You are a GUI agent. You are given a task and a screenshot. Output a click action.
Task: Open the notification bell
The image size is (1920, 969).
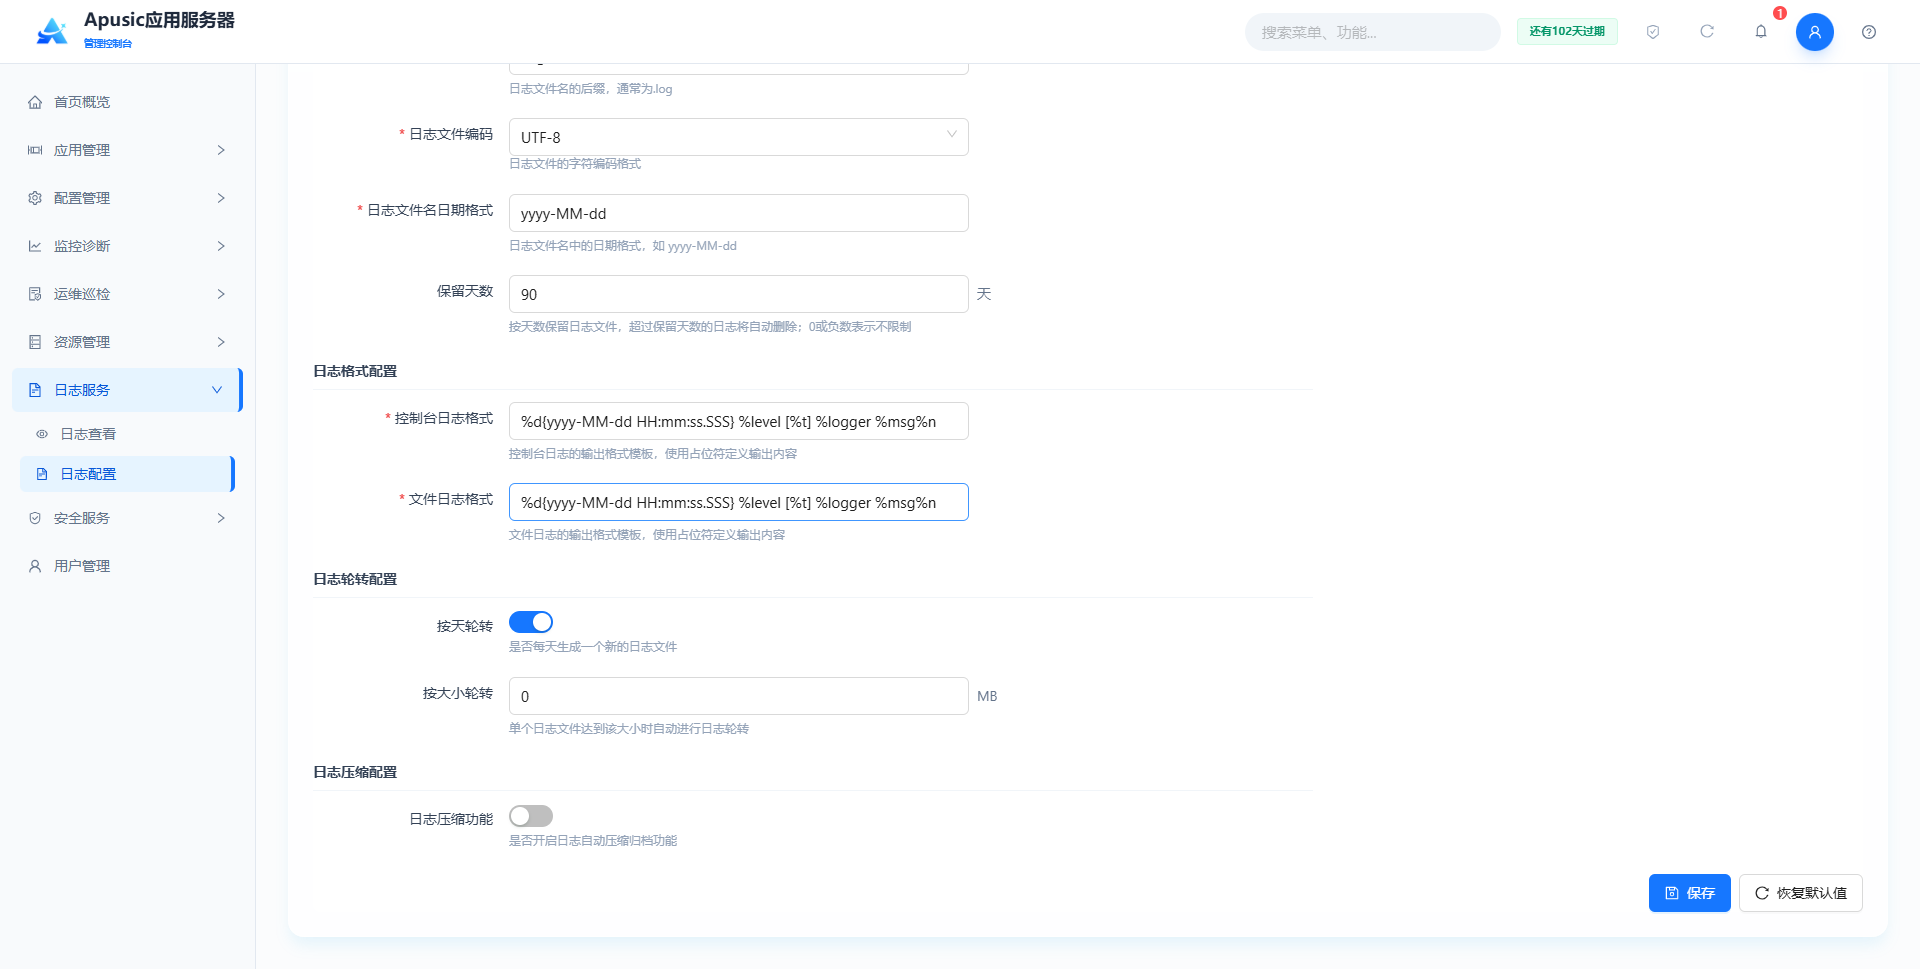pyautogui.click(x=1761, y=32)
